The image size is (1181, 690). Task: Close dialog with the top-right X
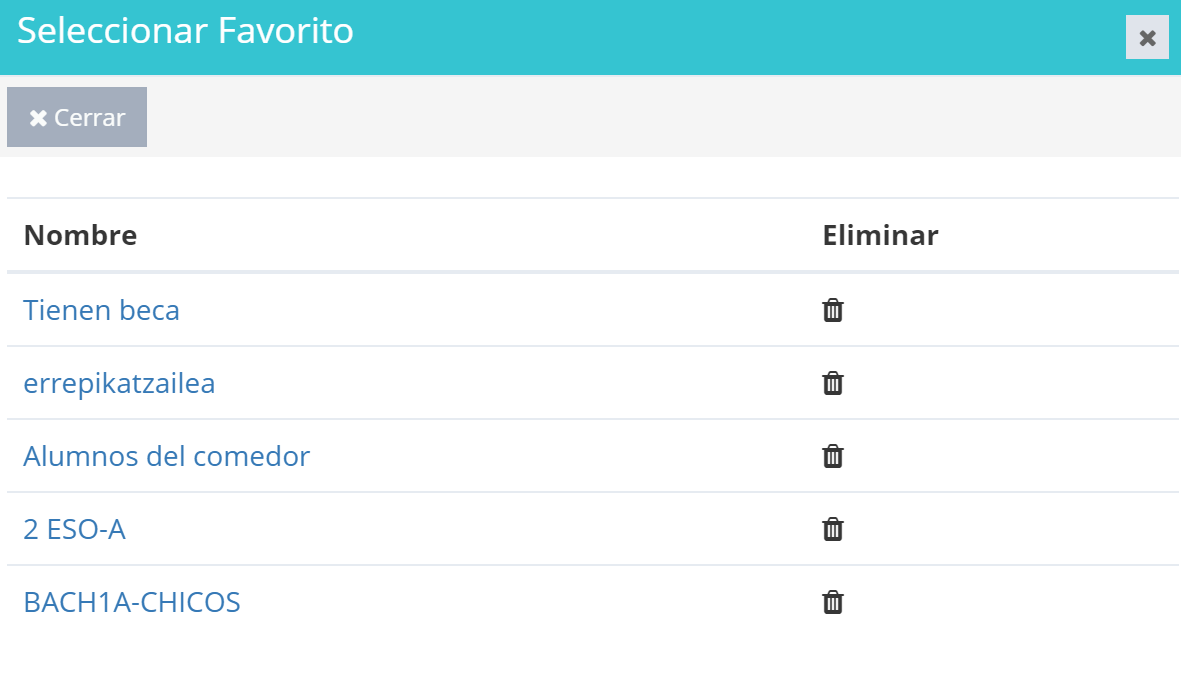1147,38
